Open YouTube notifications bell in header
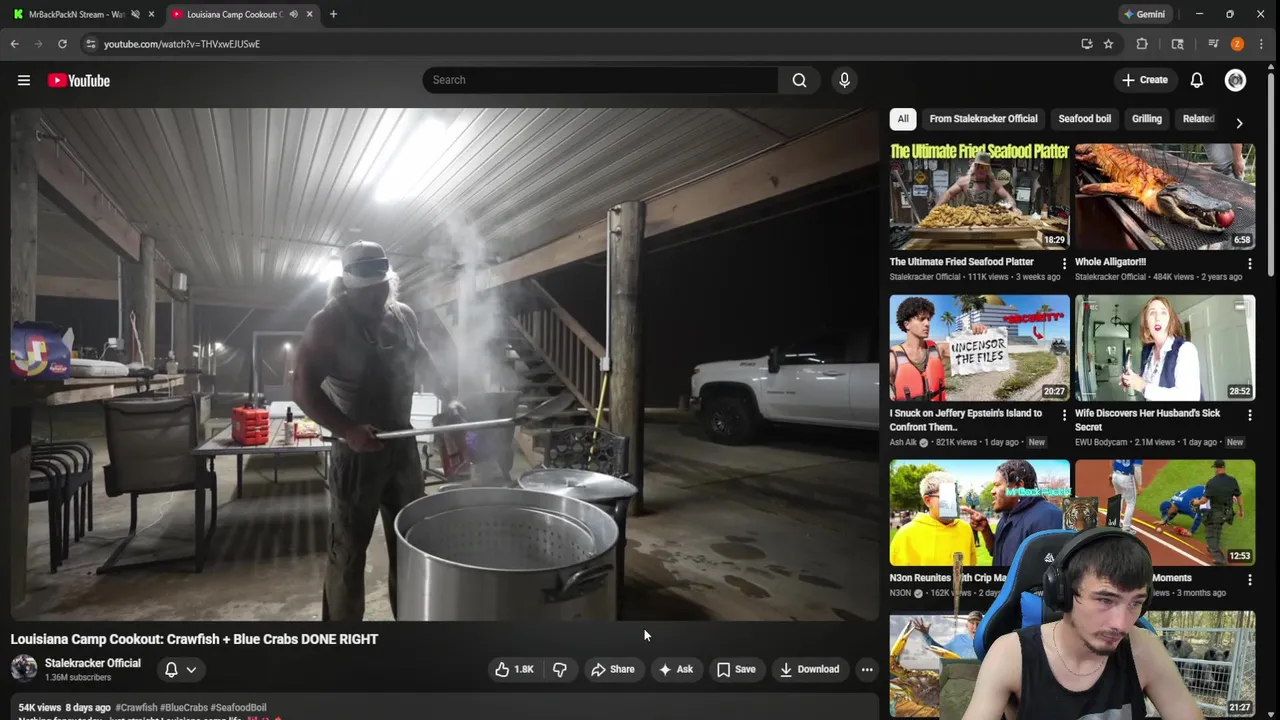Viewport: 1280px width, 720px height. point(1197,80)
